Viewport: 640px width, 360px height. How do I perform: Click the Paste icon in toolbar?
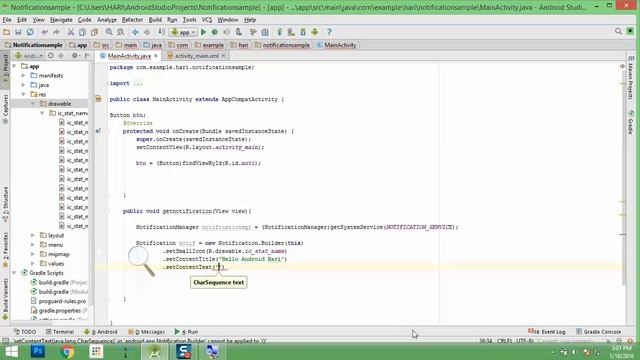94,32
